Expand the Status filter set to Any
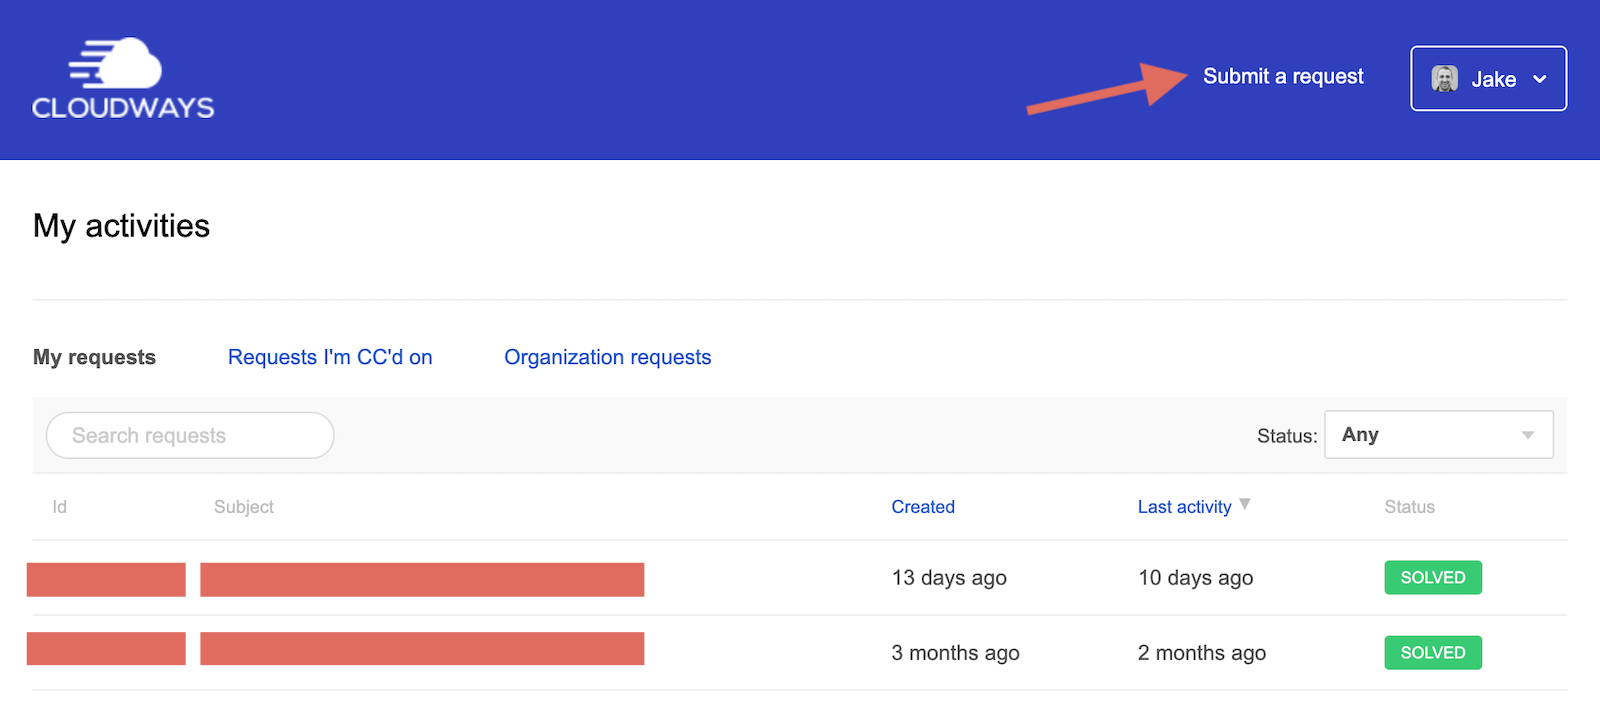Screen dimensions: 1600x727 coord(1437,435)
